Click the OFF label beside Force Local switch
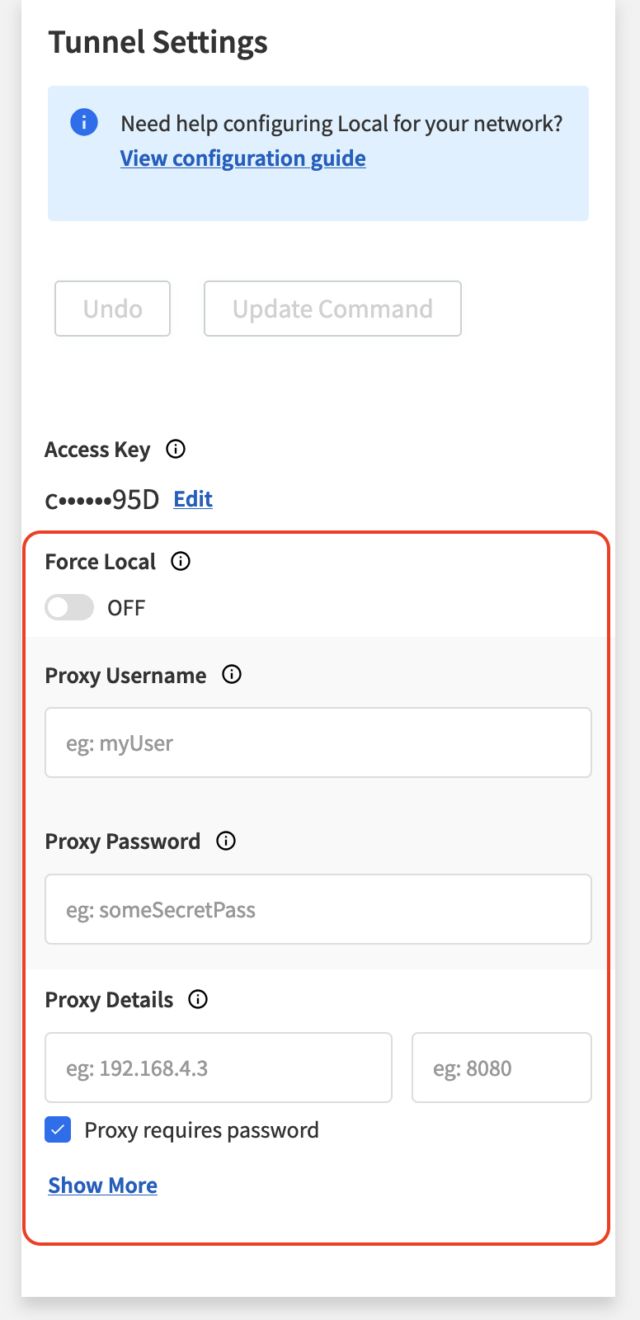The image size is (640, 1320). point(126,607)
